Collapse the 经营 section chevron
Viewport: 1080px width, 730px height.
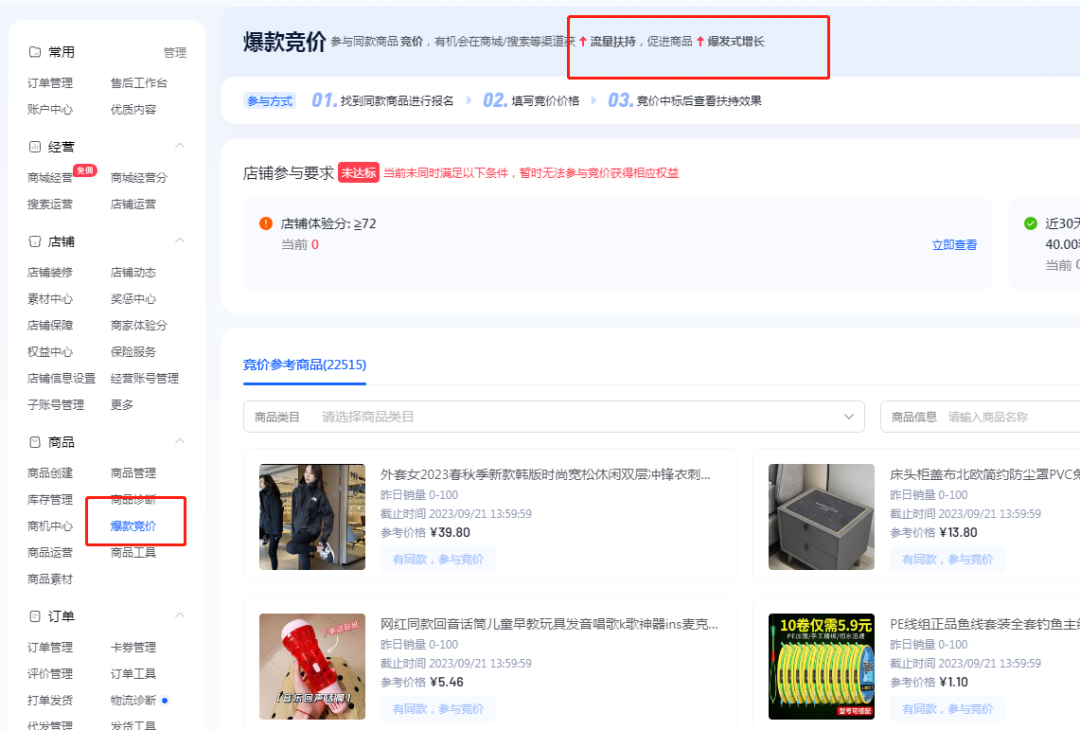182,145
